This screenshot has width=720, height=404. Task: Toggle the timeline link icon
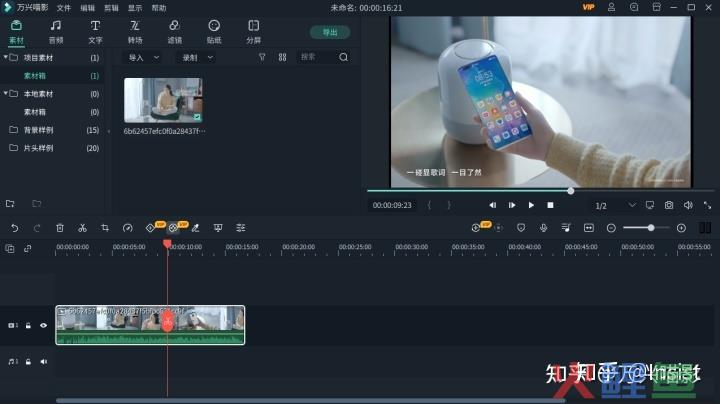point(28,248)
